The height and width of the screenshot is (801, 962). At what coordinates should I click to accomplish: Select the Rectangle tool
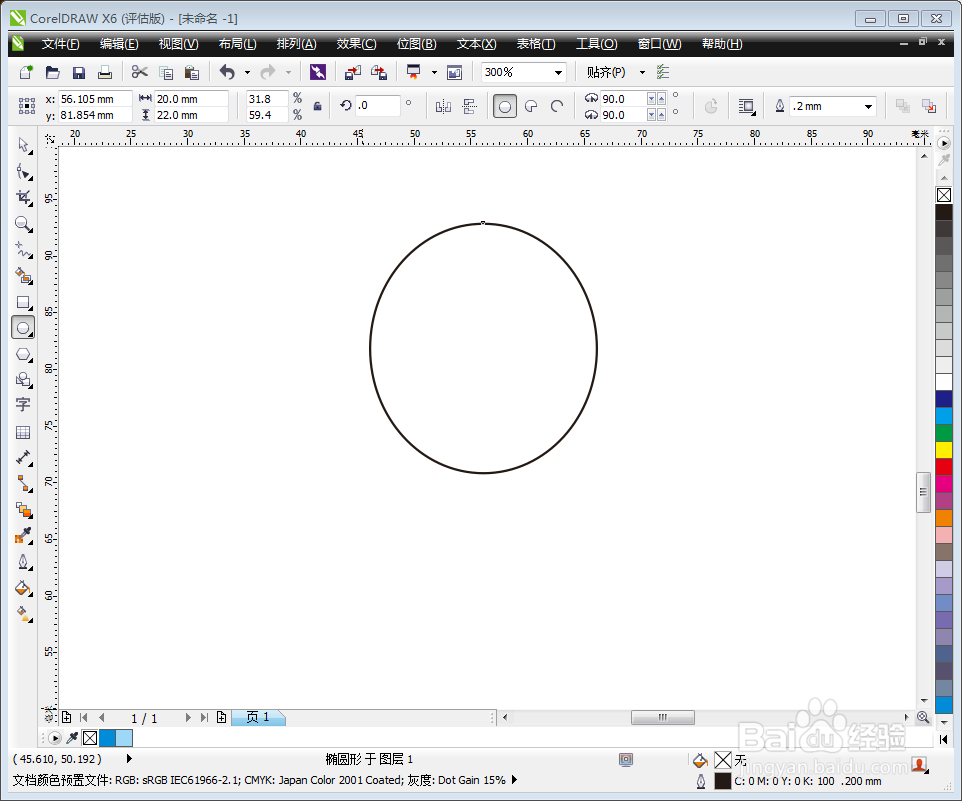tap(24, 302)
